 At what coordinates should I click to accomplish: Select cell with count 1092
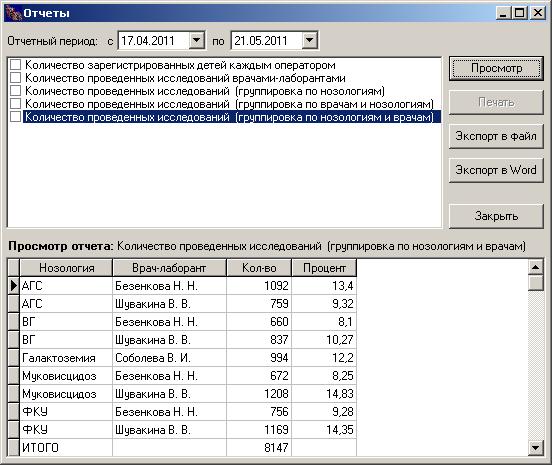[259, 285]
